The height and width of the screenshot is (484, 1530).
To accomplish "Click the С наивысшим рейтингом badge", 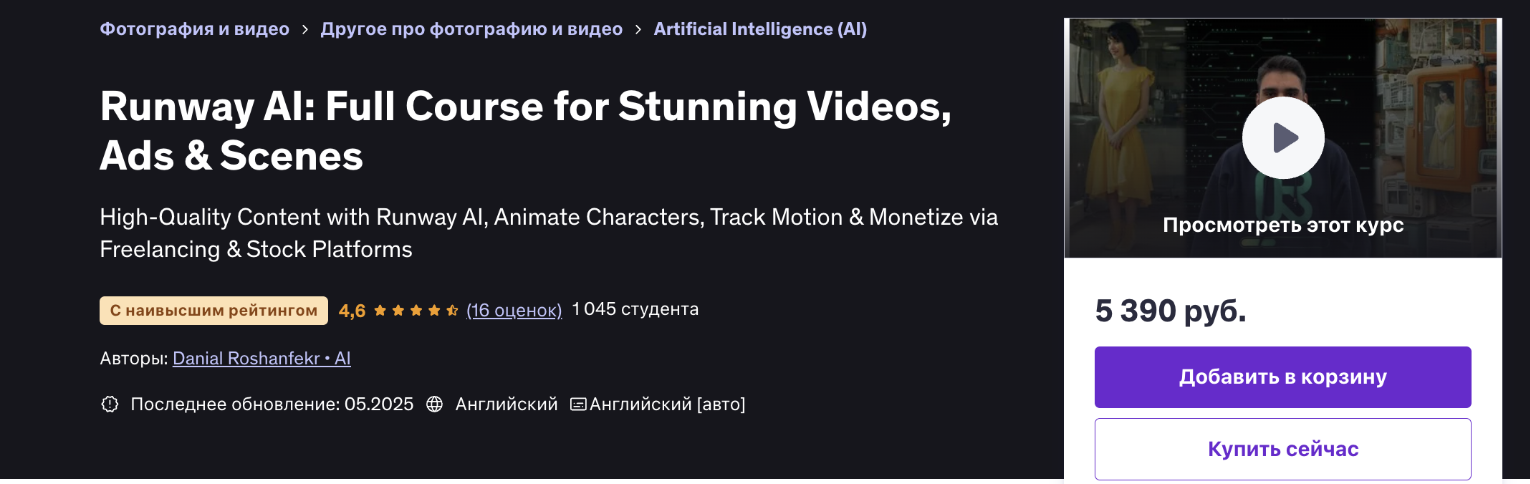I will (x=214, y=311).
